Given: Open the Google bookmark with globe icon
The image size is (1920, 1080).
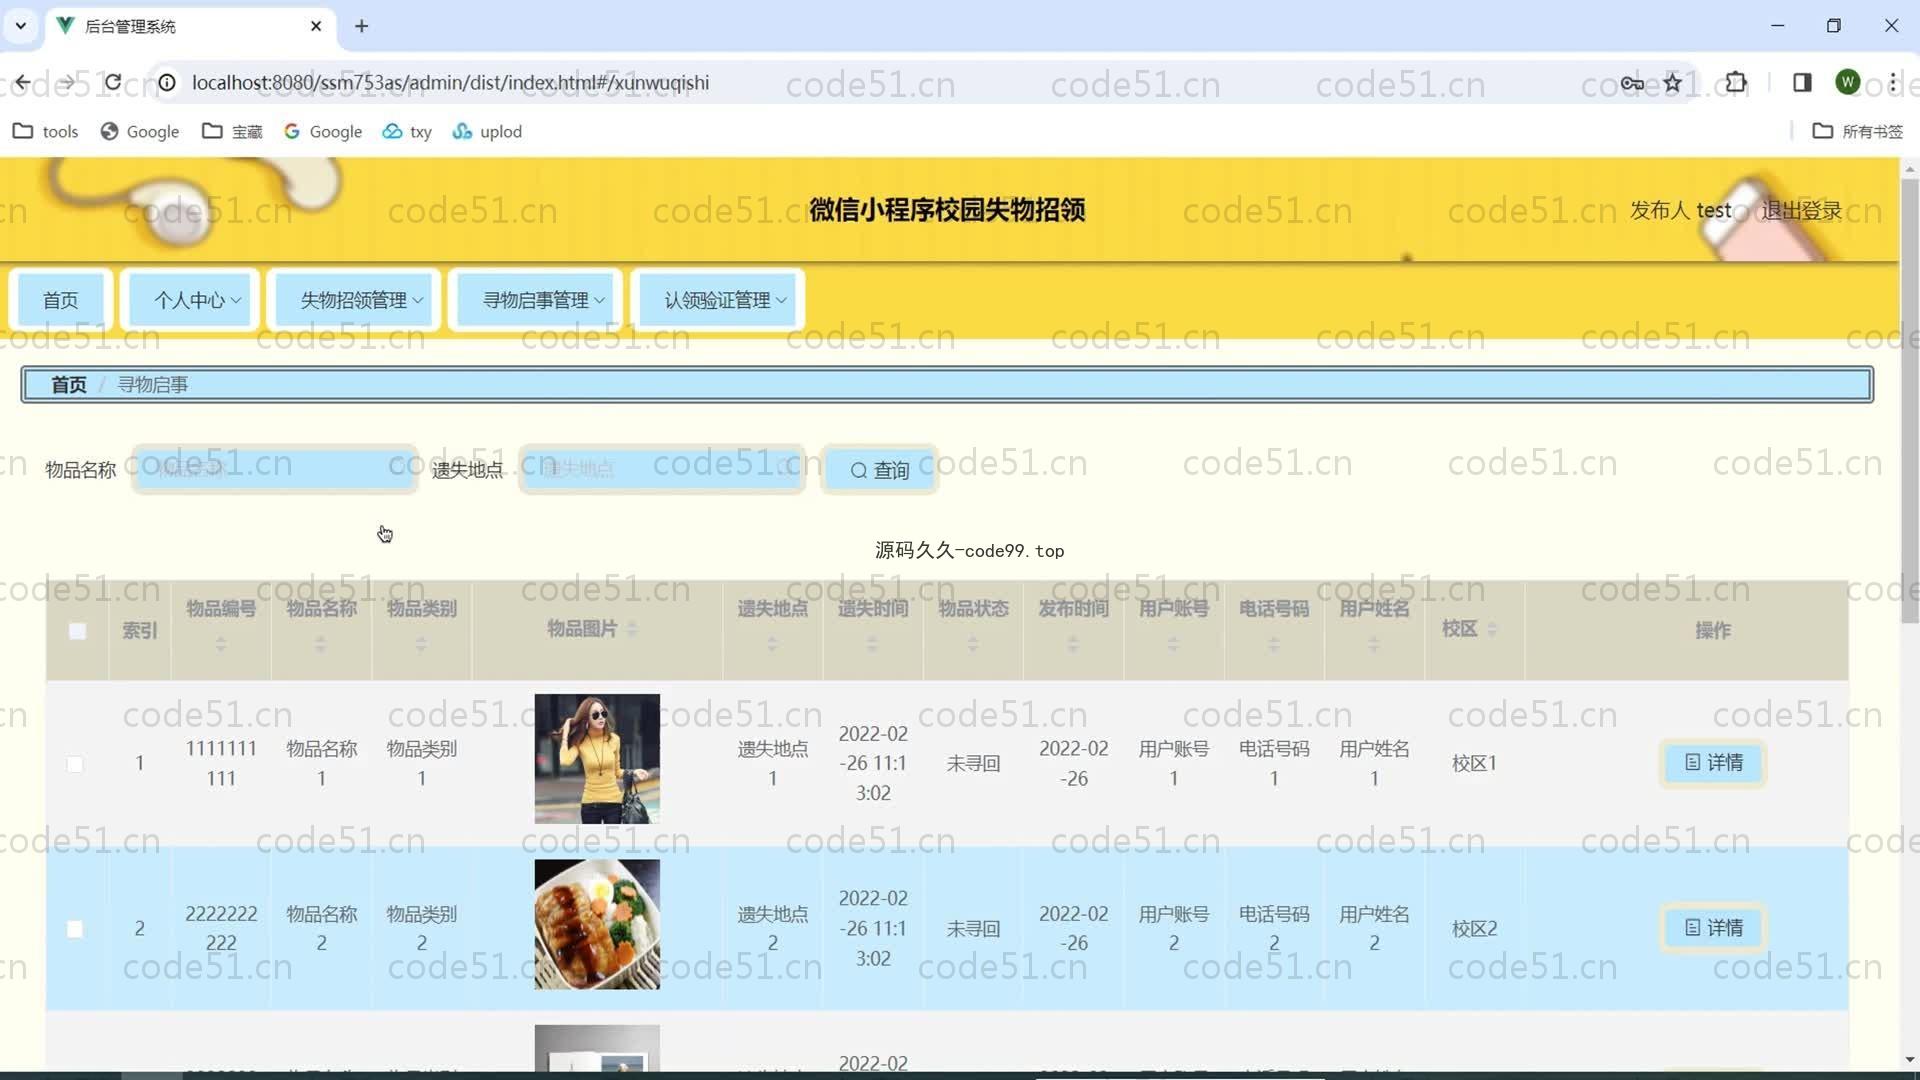Looking at the screenshot, I should [140, 131].
